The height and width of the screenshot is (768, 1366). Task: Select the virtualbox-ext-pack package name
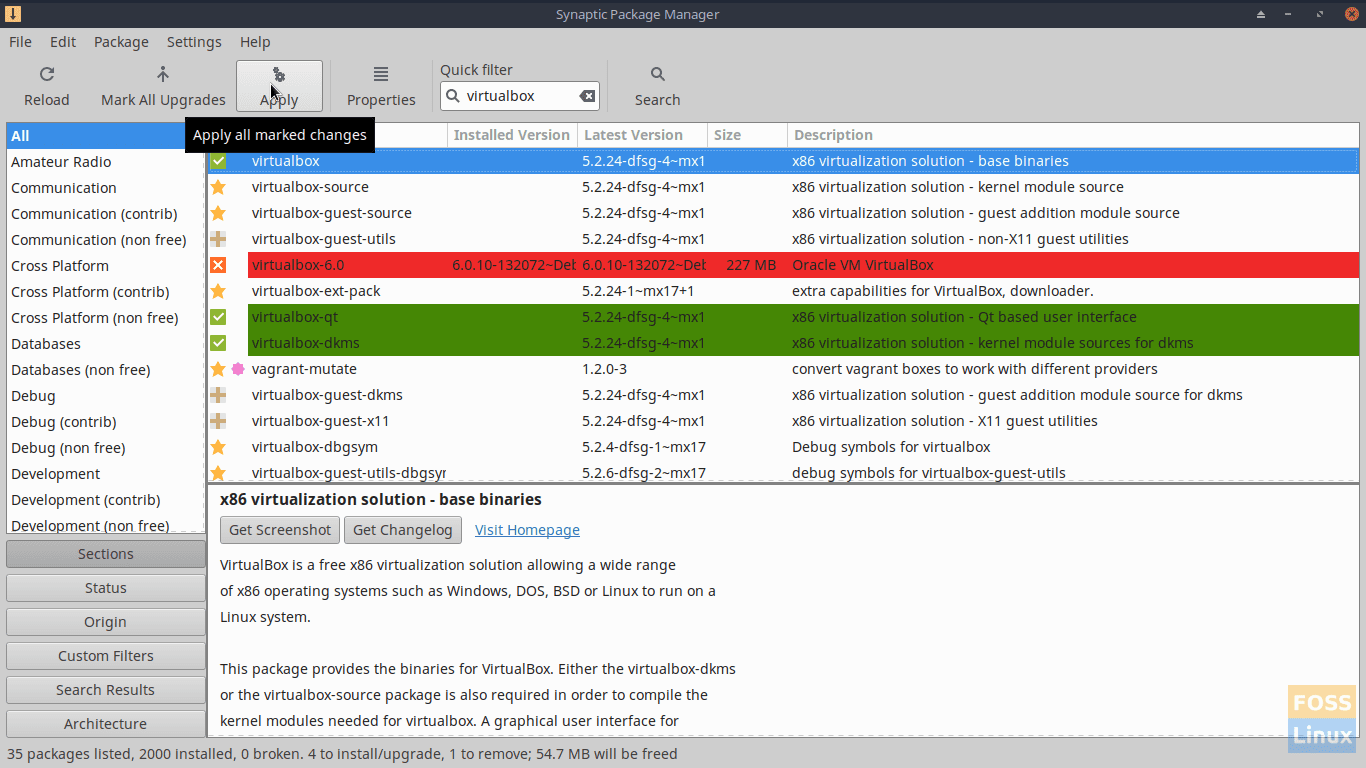316,291
